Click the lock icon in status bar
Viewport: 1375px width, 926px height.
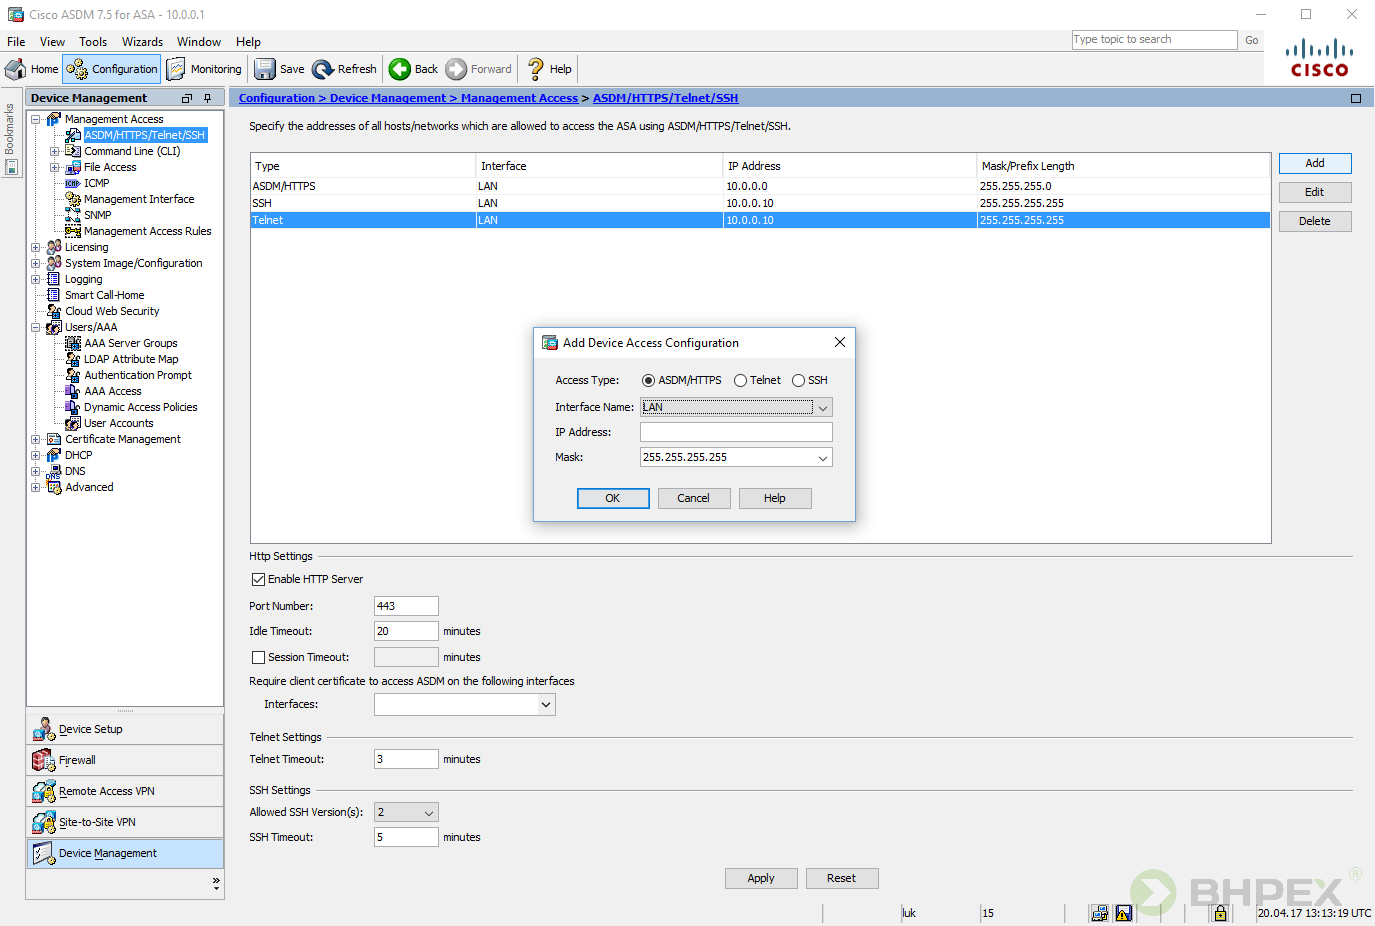1220,912
